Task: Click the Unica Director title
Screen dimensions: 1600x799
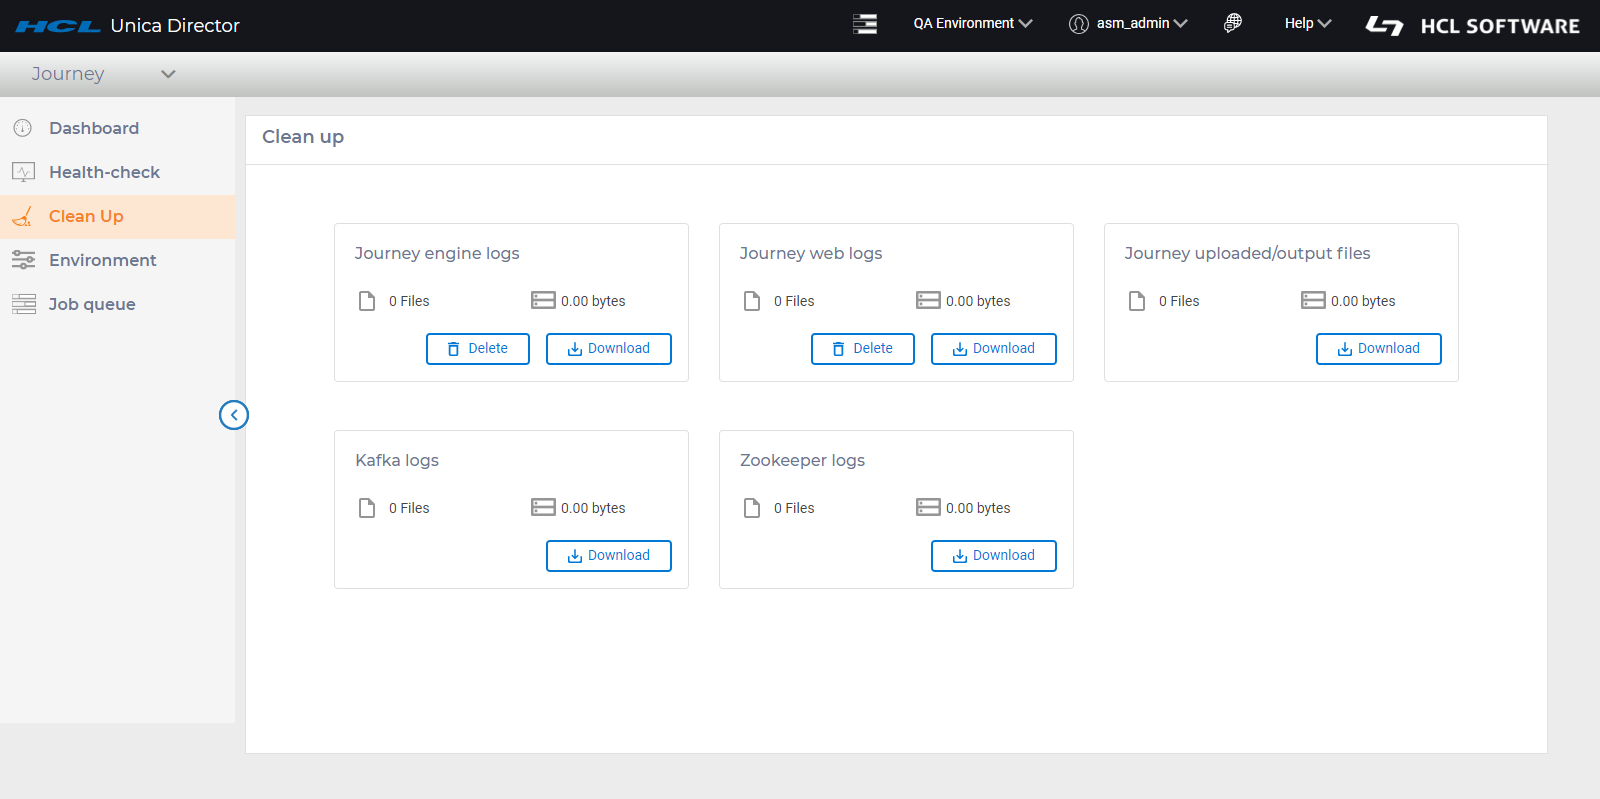Action: 175,26
